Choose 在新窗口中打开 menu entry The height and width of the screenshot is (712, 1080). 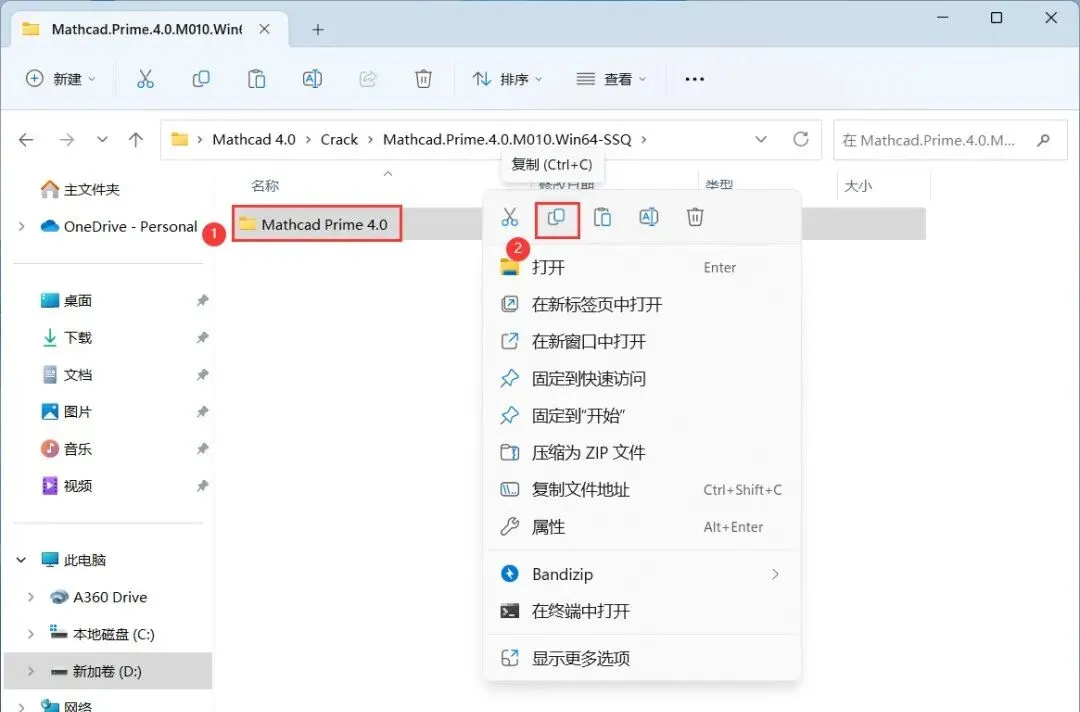642,342
